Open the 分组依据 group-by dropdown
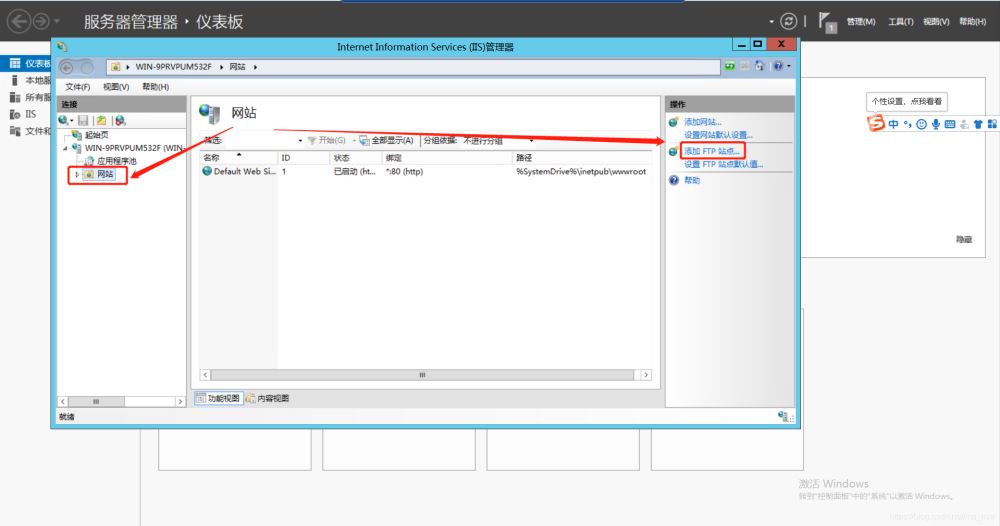Viewport: 1000px width, 526px height. [x=531, y=140]
